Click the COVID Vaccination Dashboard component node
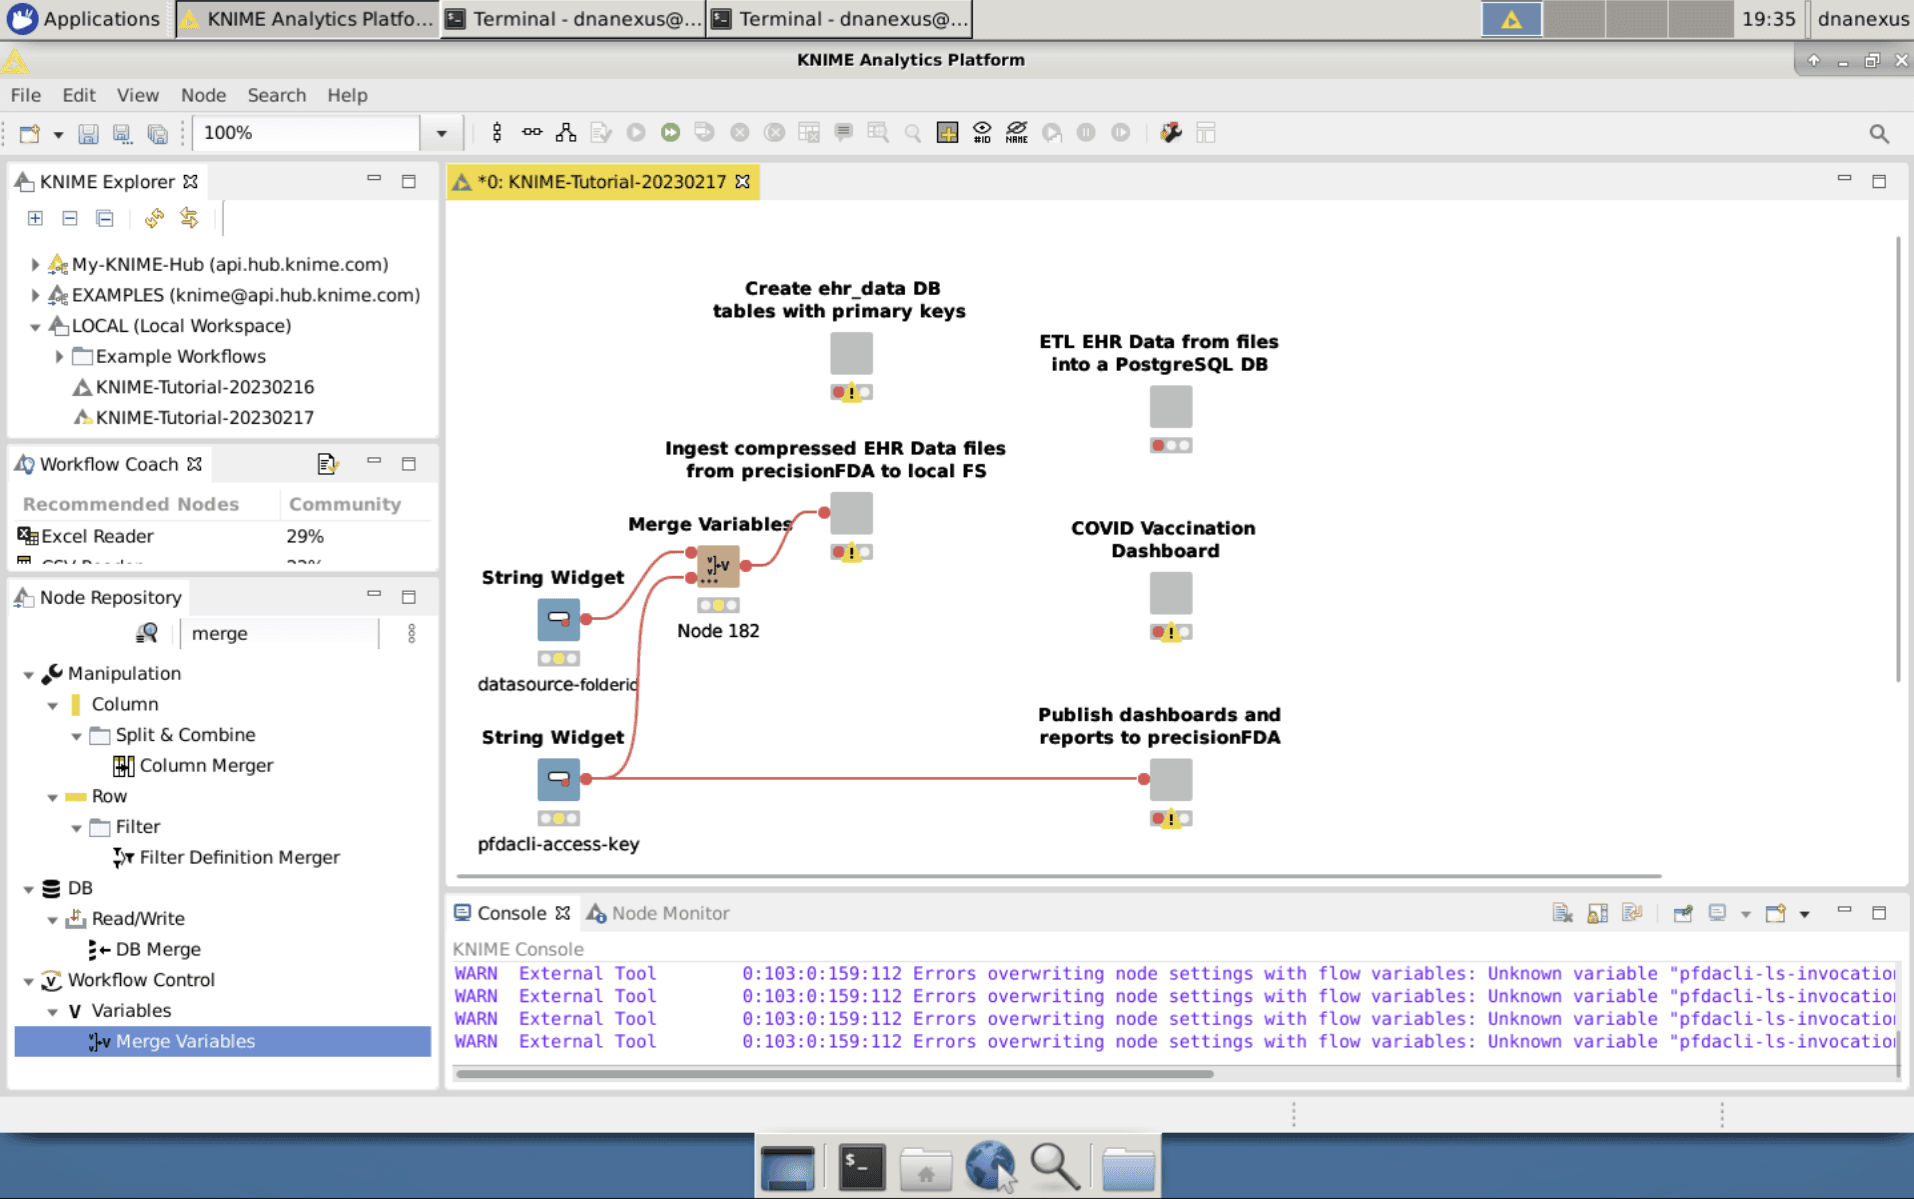Image resolution: width=1914 pixels, height=1199 pixels. 1170,593
